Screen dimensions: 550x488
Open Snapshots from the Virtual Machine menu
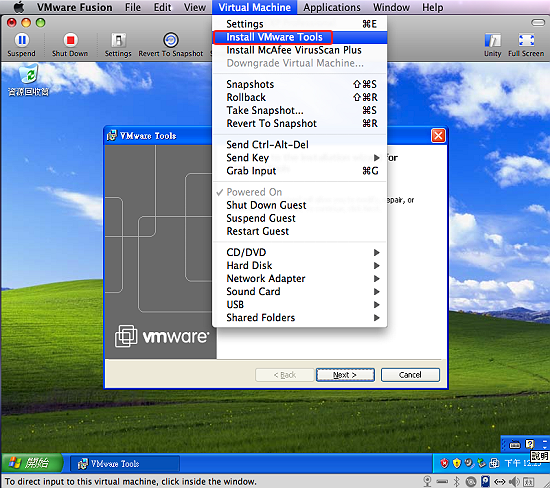point(300,84)
